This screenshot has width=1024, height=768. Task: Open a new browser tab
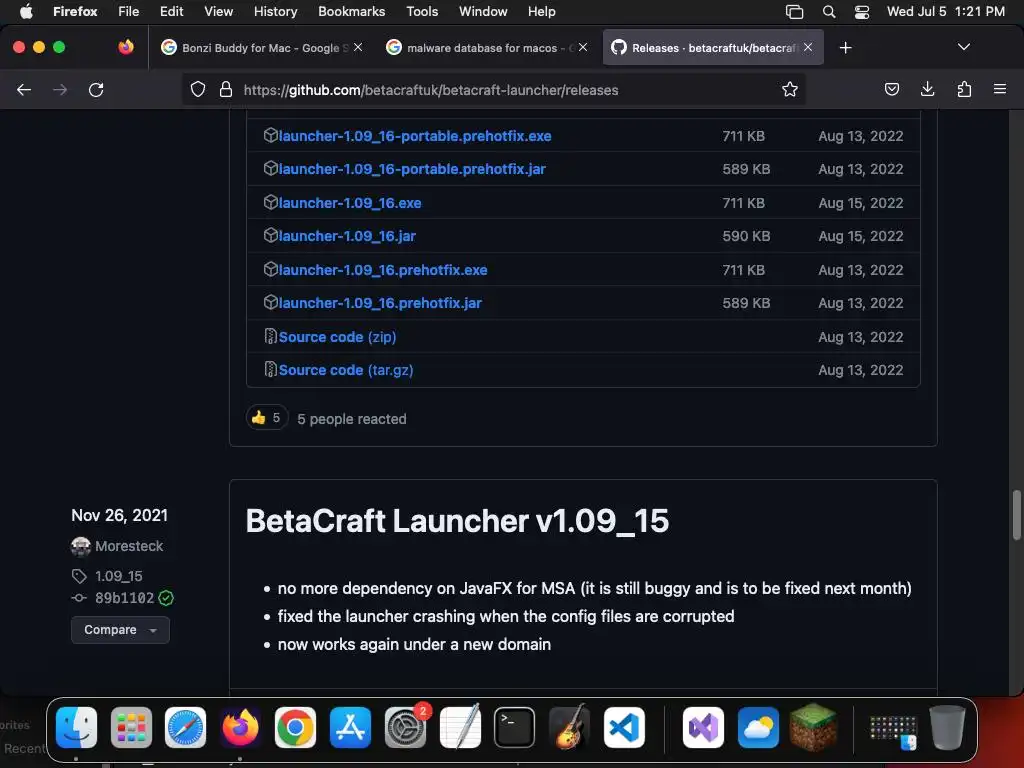846,48
